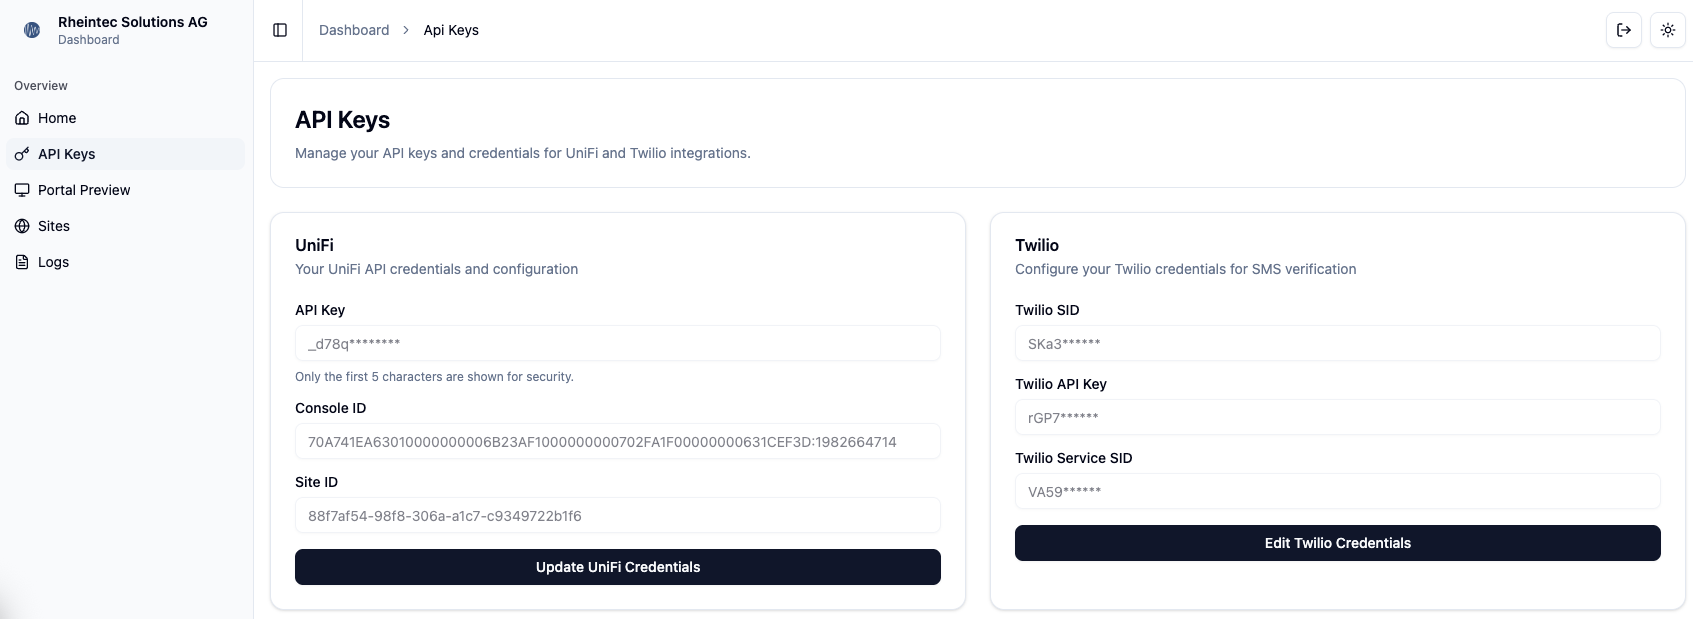This screenshot has height=619, width=1693.
Task: Click the Rheintec Solutions AG logo avatar
Action: tap(31, 30)
